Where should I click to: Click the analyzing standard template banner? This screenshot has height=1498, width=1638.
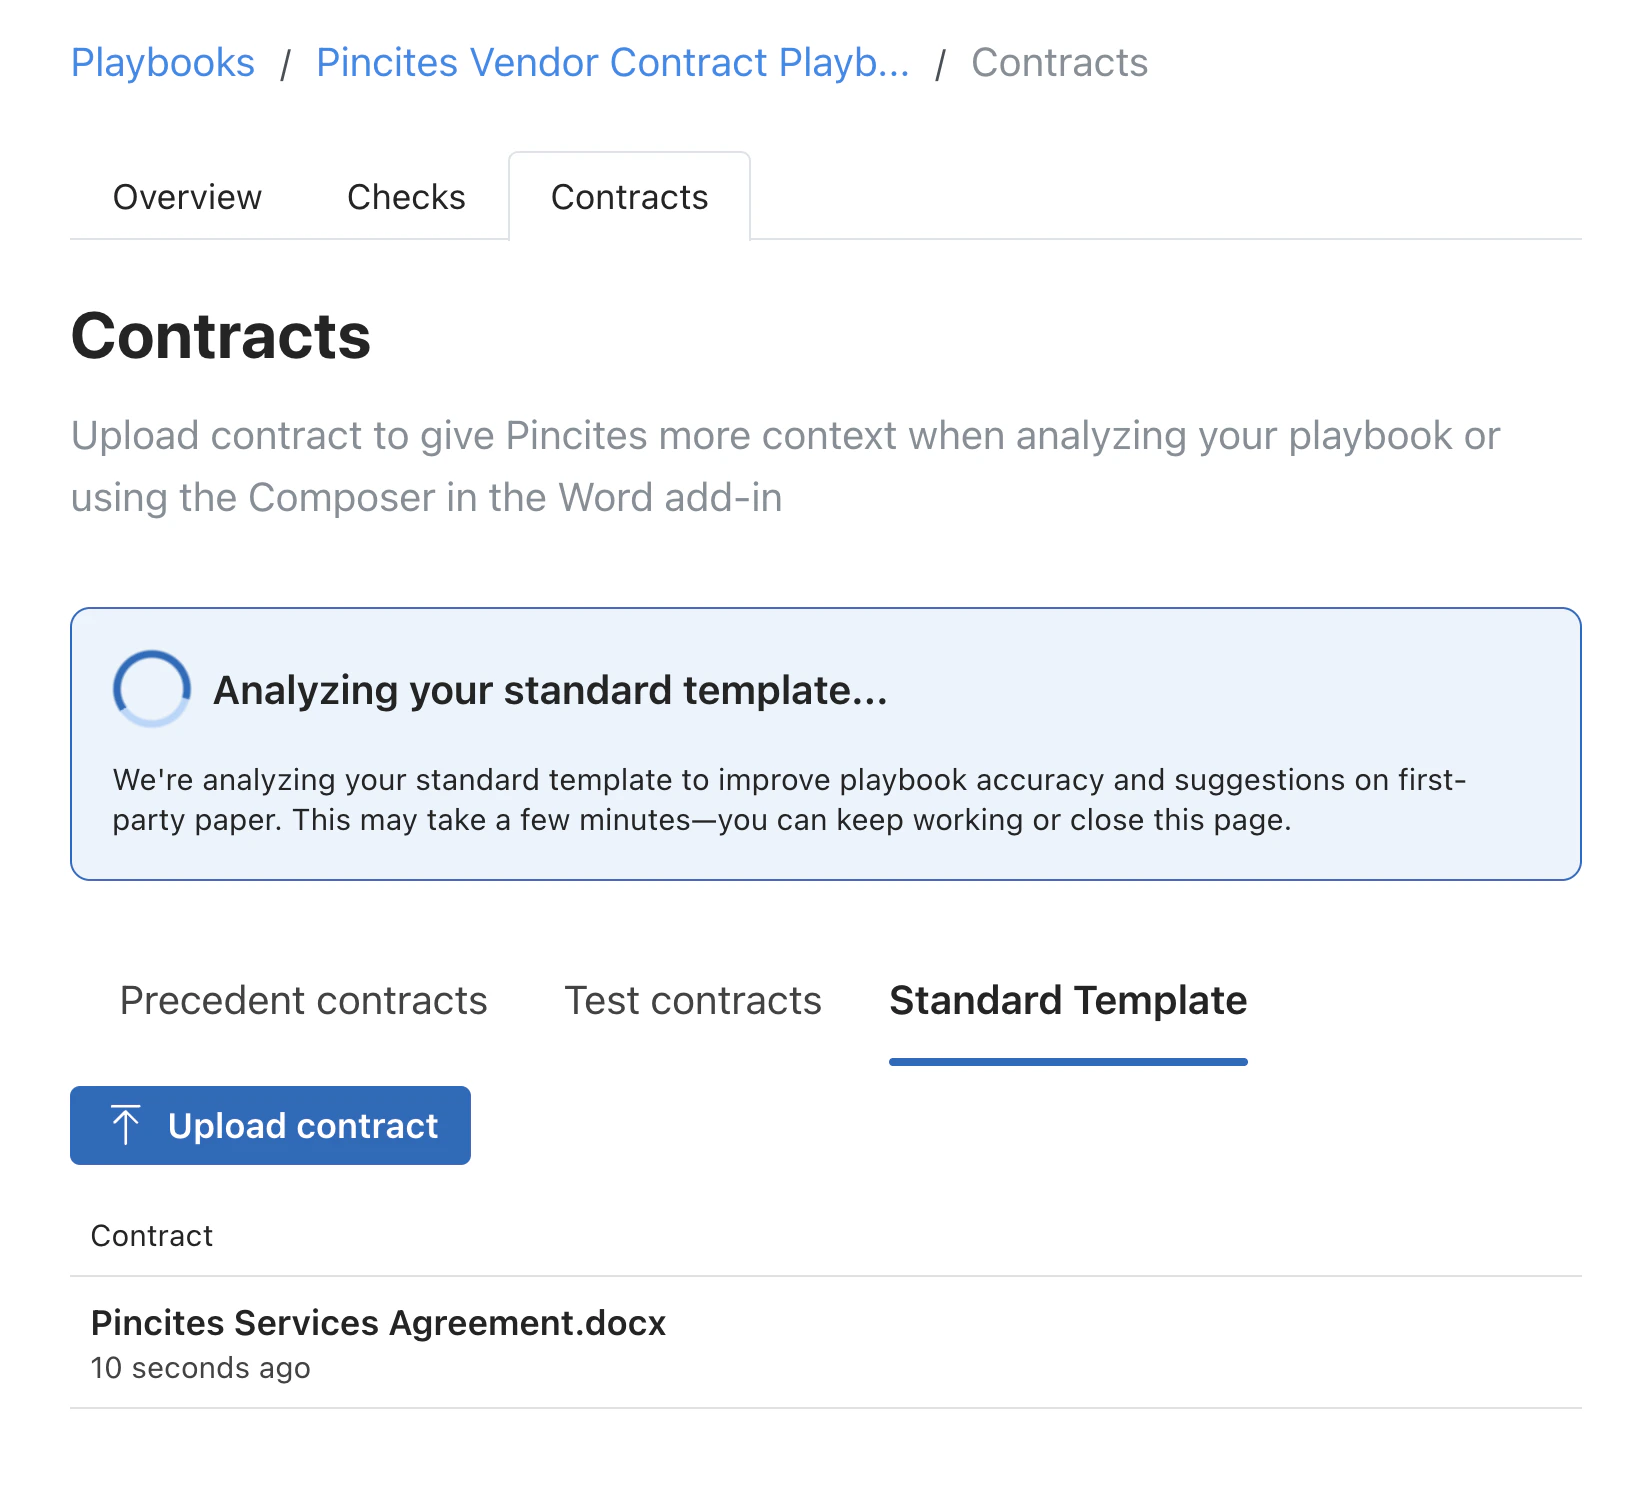click(819, 742)
